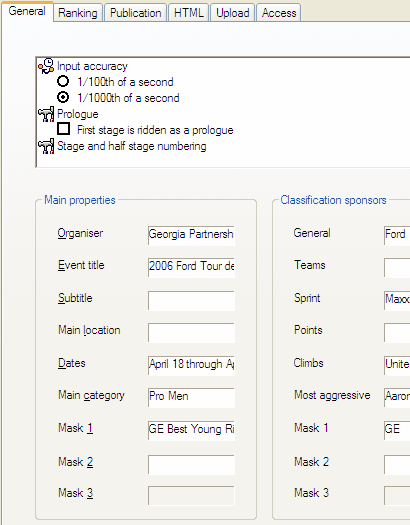The height and width of the screenshot is (525, 410).
Task: Click the disabled Main properties Mask 3 field
Action: click(191, 496)
